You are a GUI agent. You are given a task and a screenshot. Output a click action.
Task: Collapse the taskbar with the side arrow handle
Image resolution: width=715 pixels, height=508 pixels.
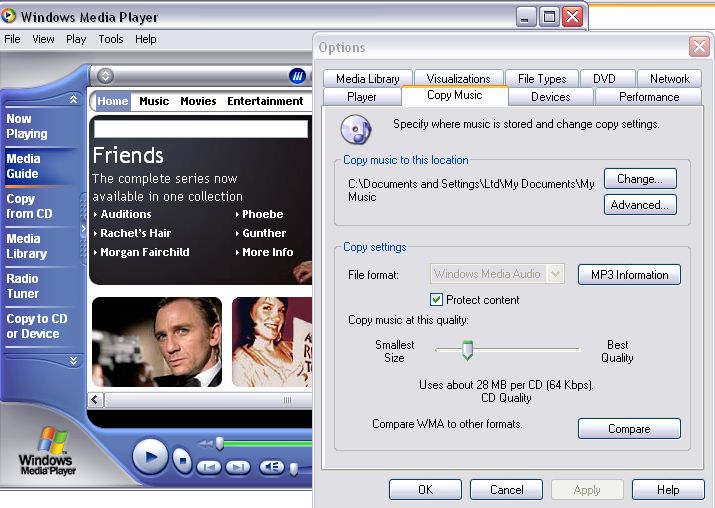(83, 229)
